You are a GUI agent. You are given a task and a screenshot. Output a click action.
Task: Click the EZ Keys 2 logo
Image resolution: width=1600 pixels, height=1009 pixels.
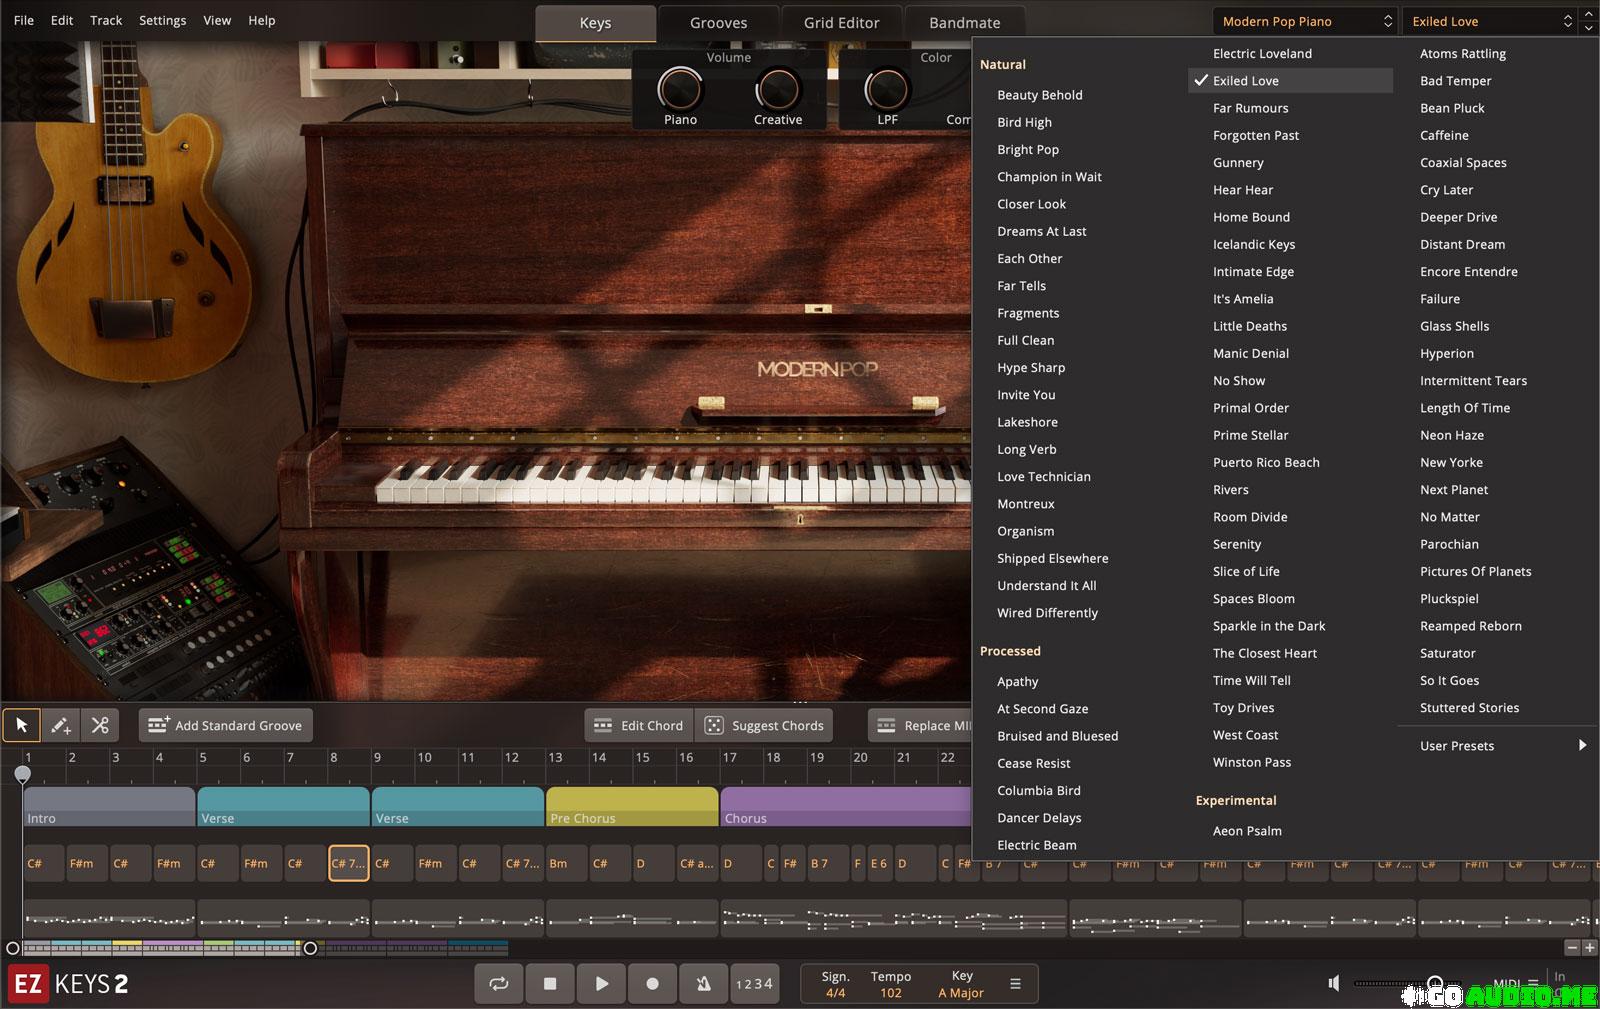tap(69, 984)
